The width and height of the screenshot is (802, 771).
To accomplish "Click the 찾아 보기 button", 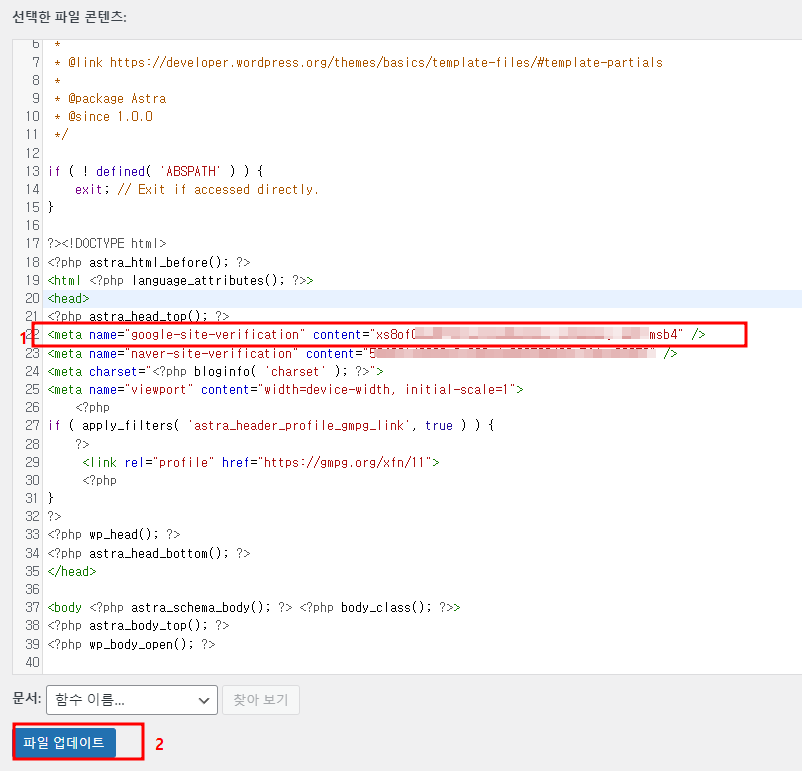I will [x=261, y=699].
